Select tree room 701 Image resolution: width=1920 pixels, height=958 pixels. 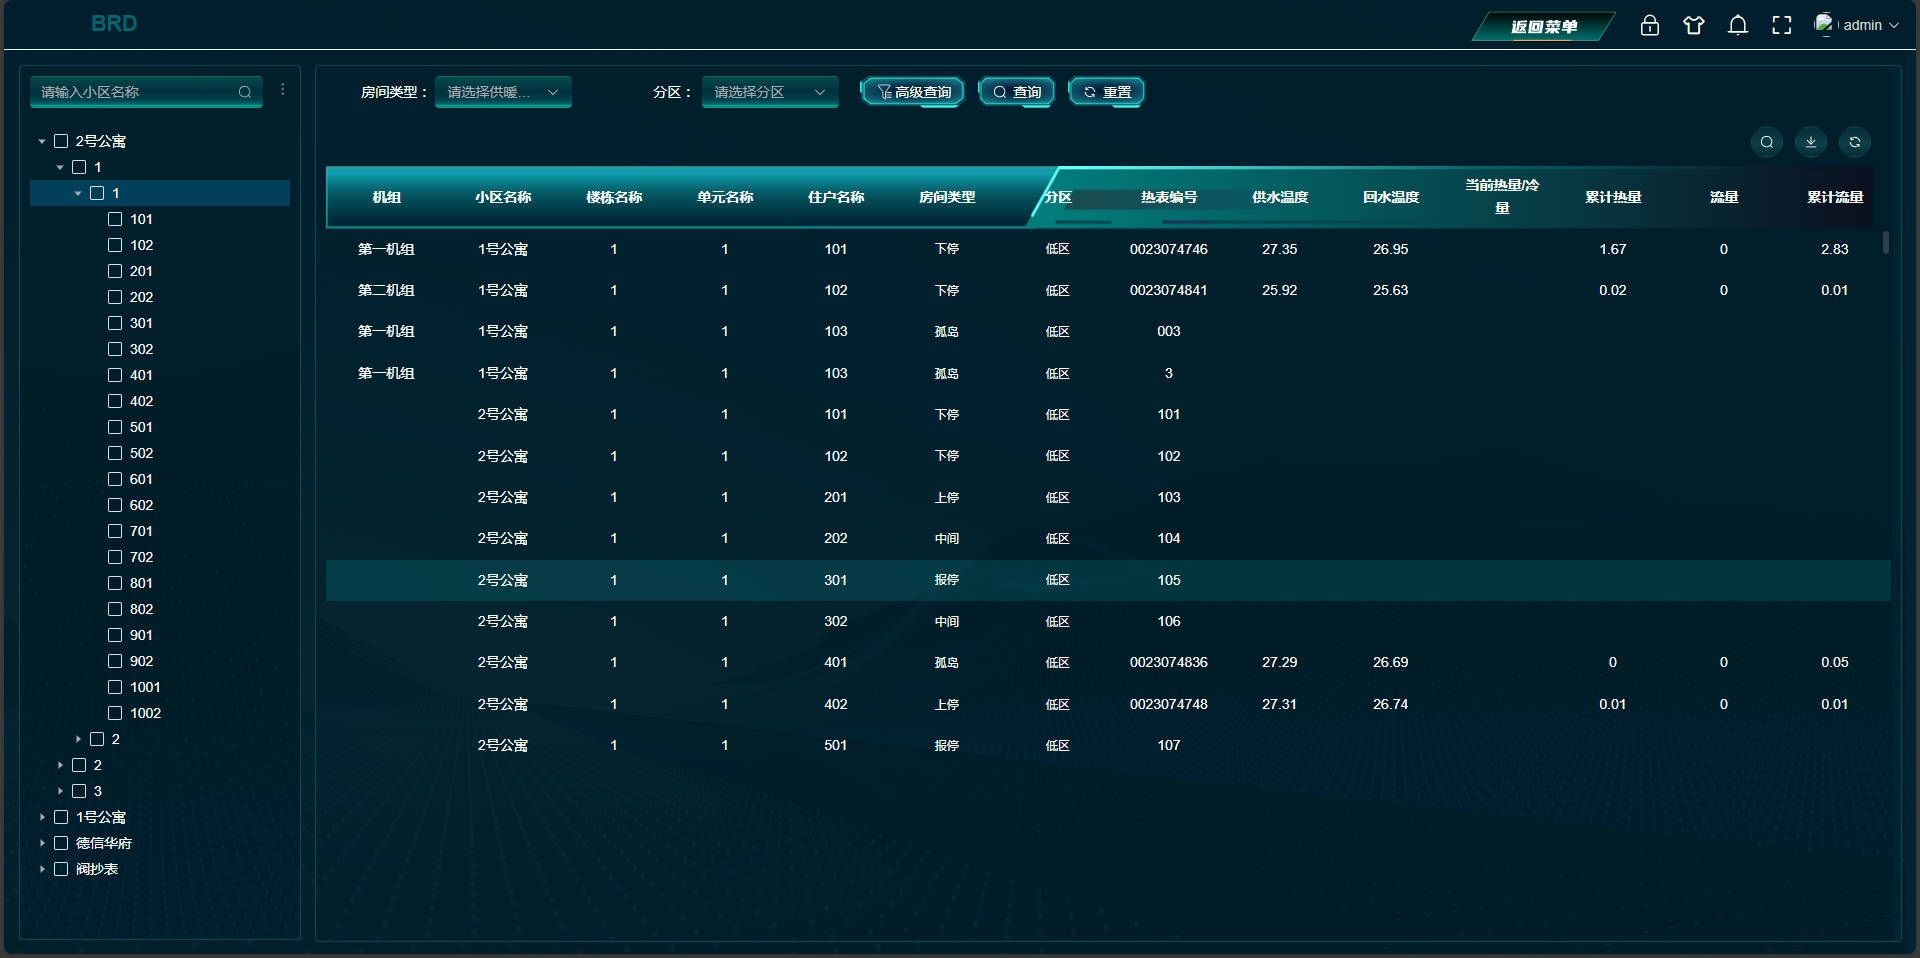click(x=141, y=531)
